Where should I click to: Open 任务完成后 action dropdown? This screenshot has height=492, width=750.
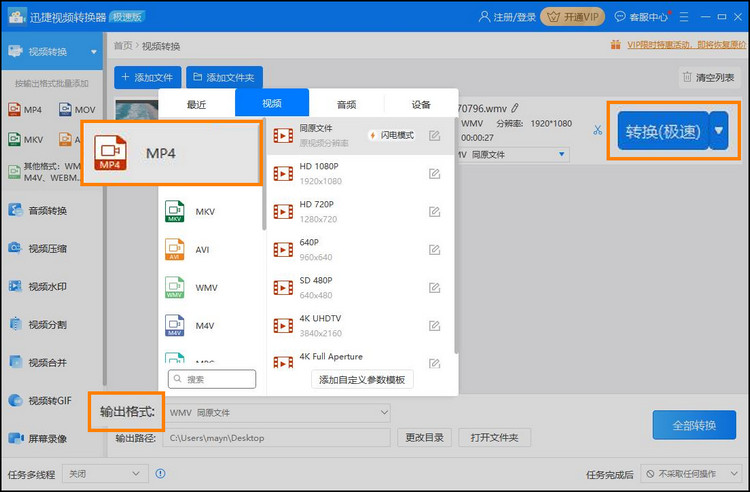coord(691,474)
